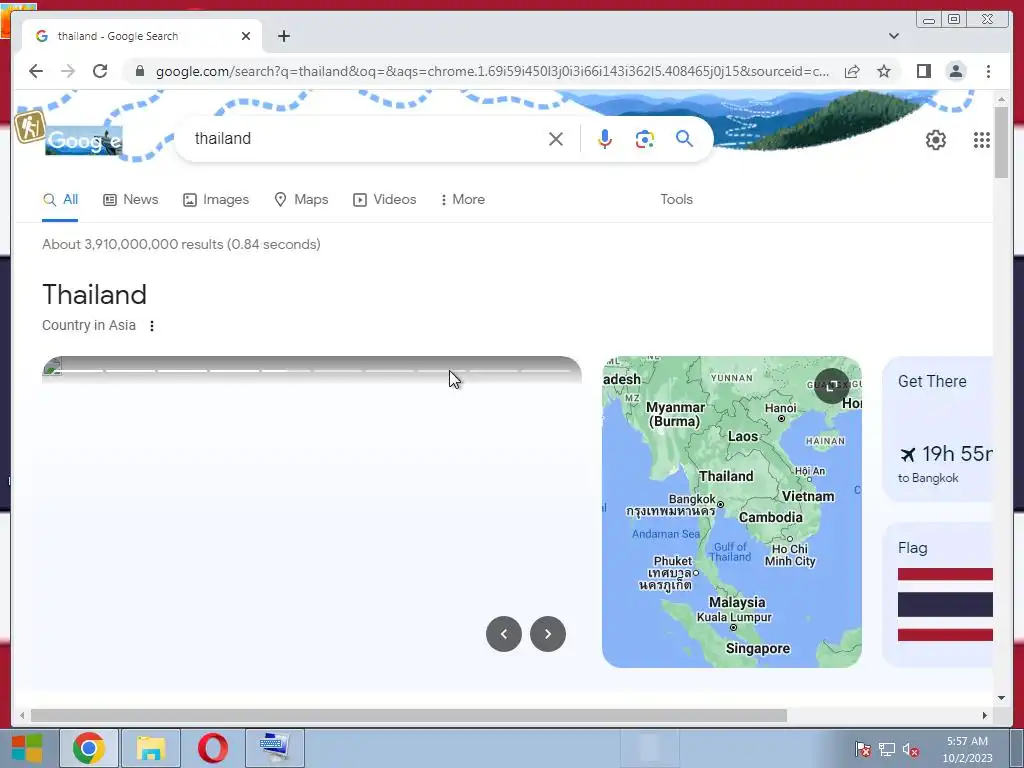
Task: View site information via the lock icon
Action: tap(140, 71)
